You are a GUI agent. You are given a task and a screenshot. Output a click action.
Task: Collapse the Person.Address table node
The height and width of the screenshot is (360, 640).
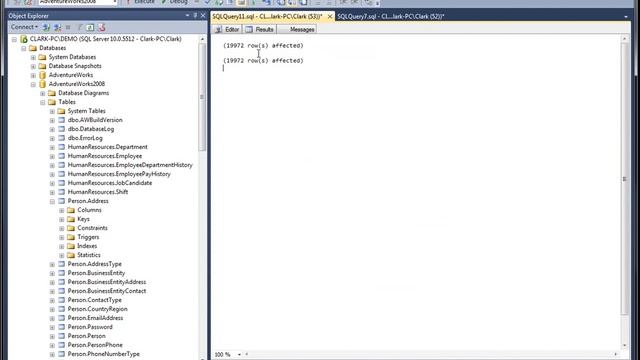52,201
